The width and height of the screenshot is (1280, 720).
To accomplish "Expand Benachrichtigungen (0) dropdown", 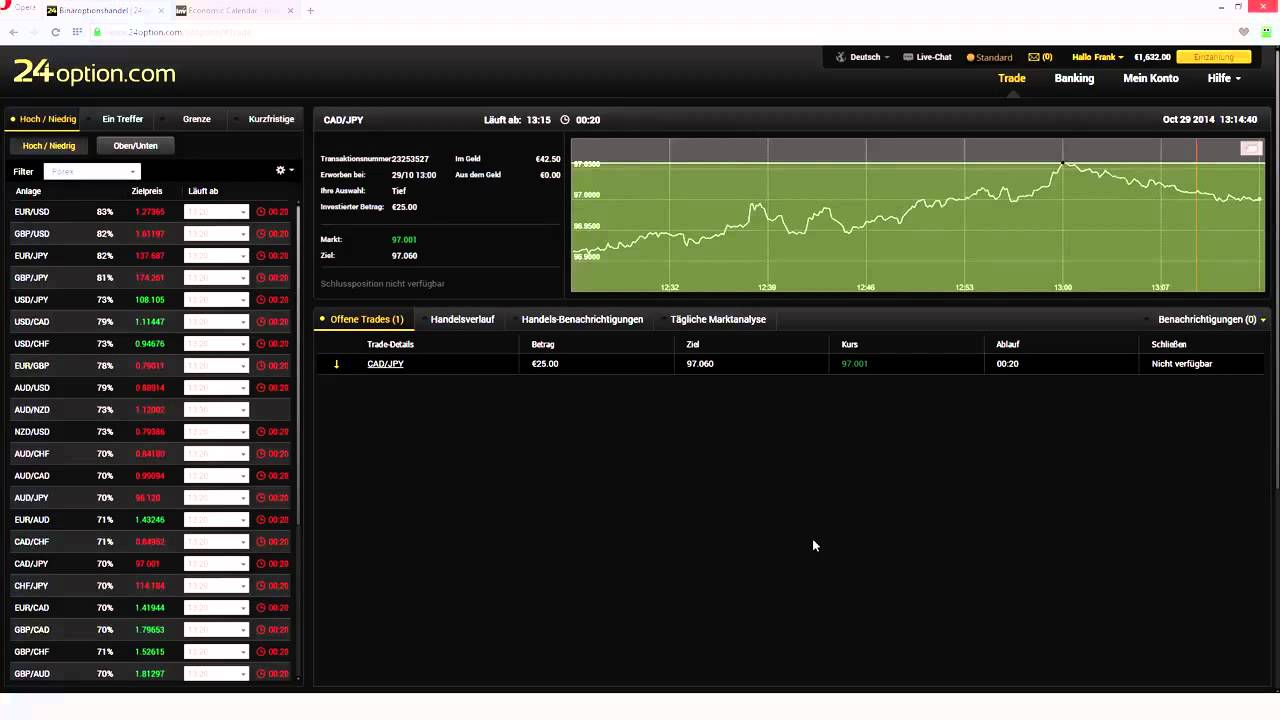I will [1212, 320].
